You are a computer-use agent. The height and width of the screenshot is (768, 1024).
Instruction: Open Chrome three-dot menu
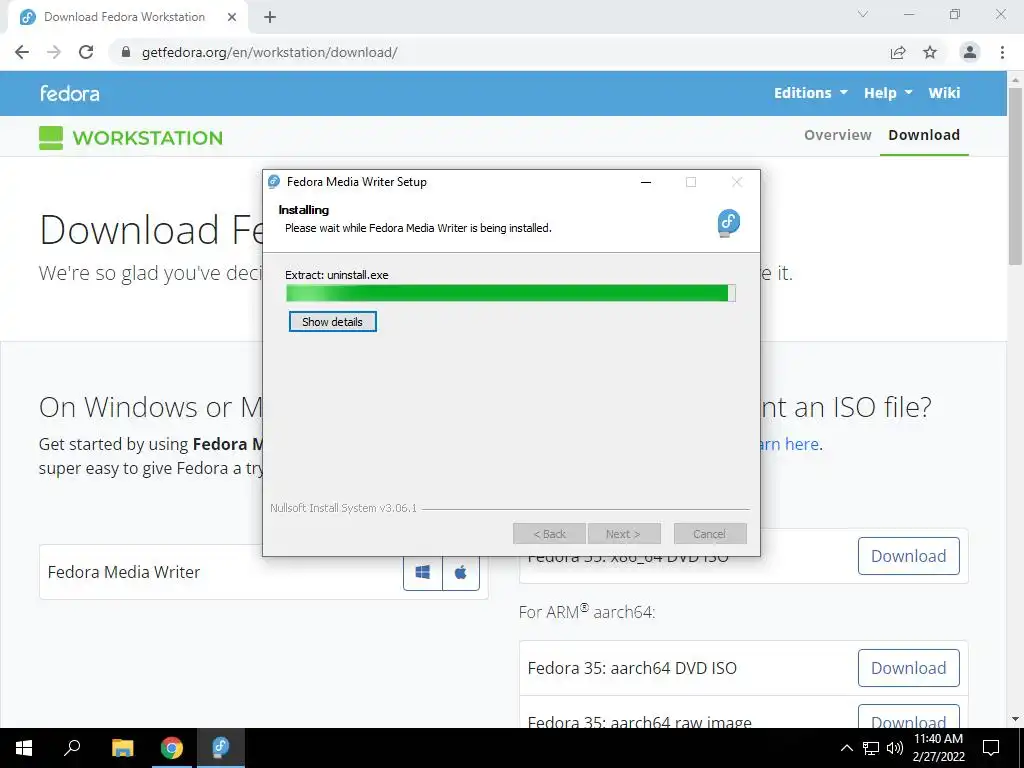tap(1002, 52)
